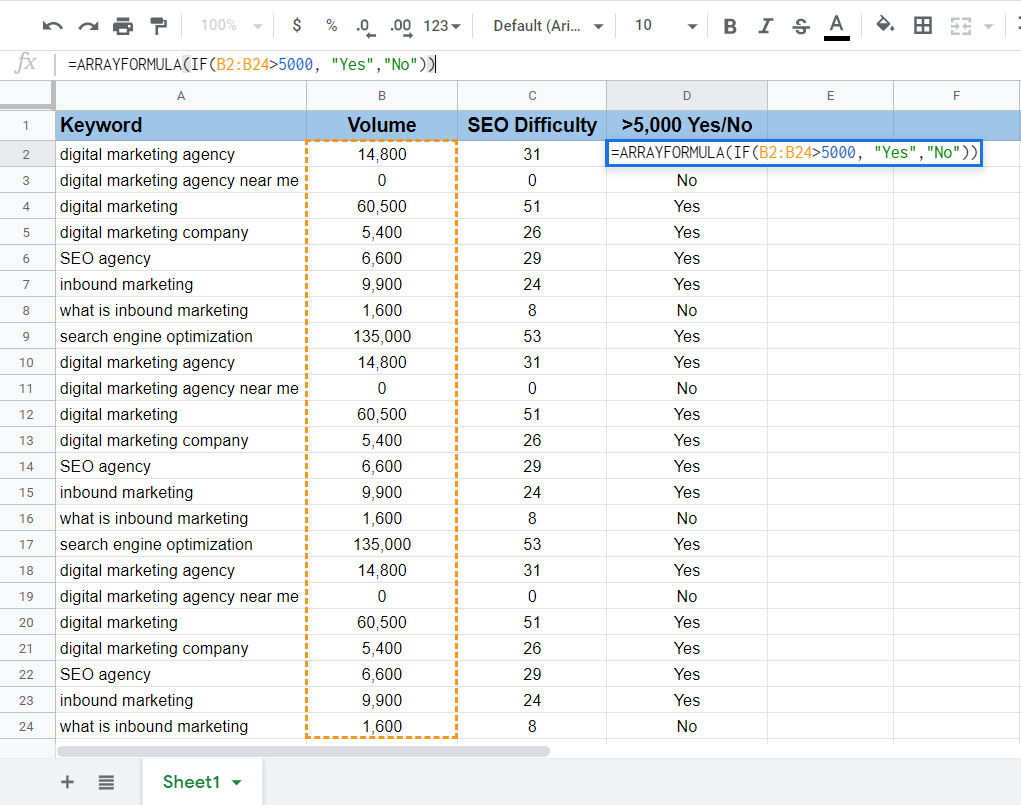Format as currency with dollar icon
The image size is (1021, 805).
point(296,26)
